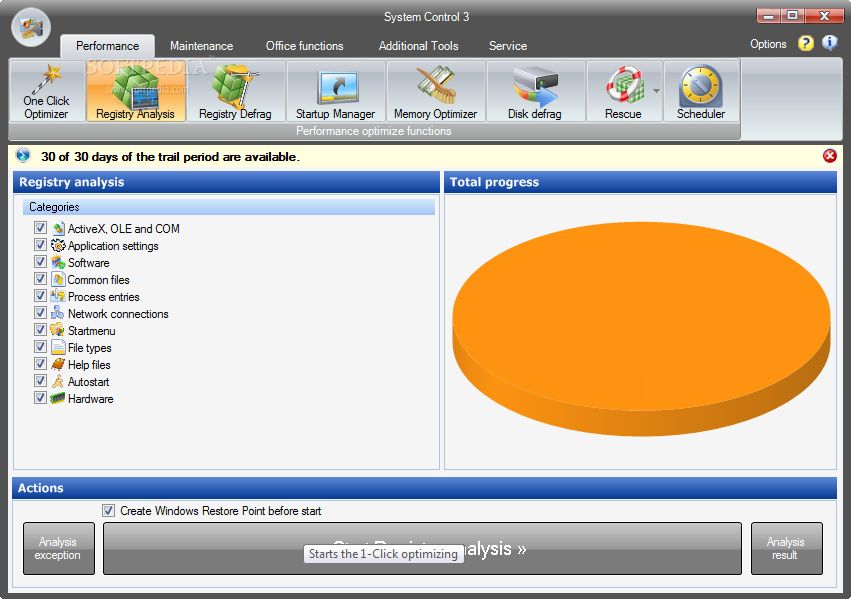
Task: Switch to the Additional Tools tab
Action: click(x=418, y=46)
